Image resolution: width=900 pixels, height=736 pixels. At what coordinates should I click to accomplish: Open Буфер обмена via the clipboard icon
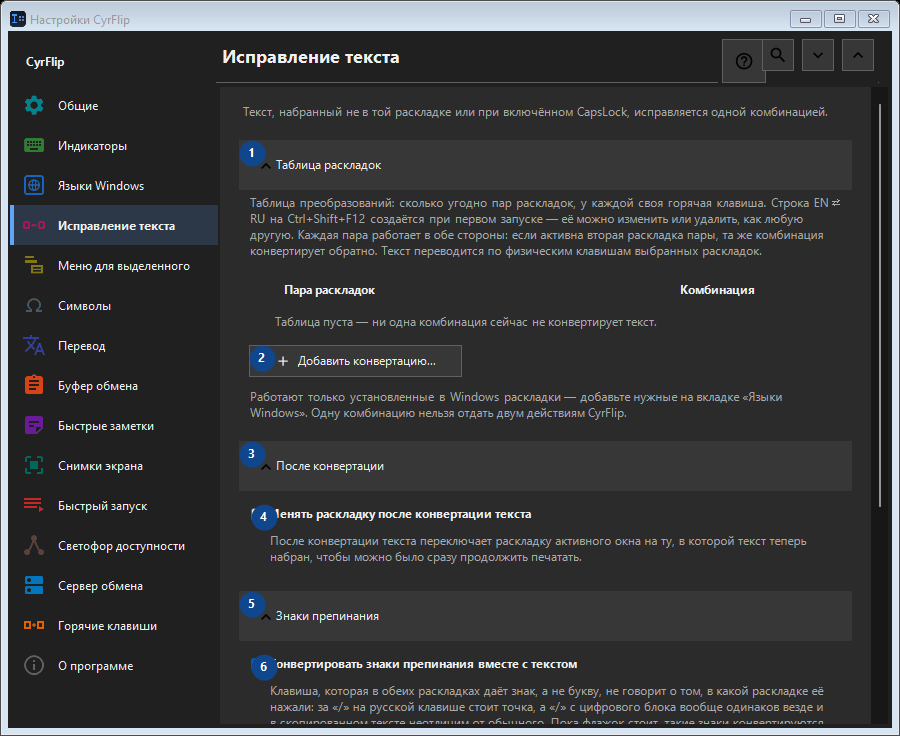point(34,385)
